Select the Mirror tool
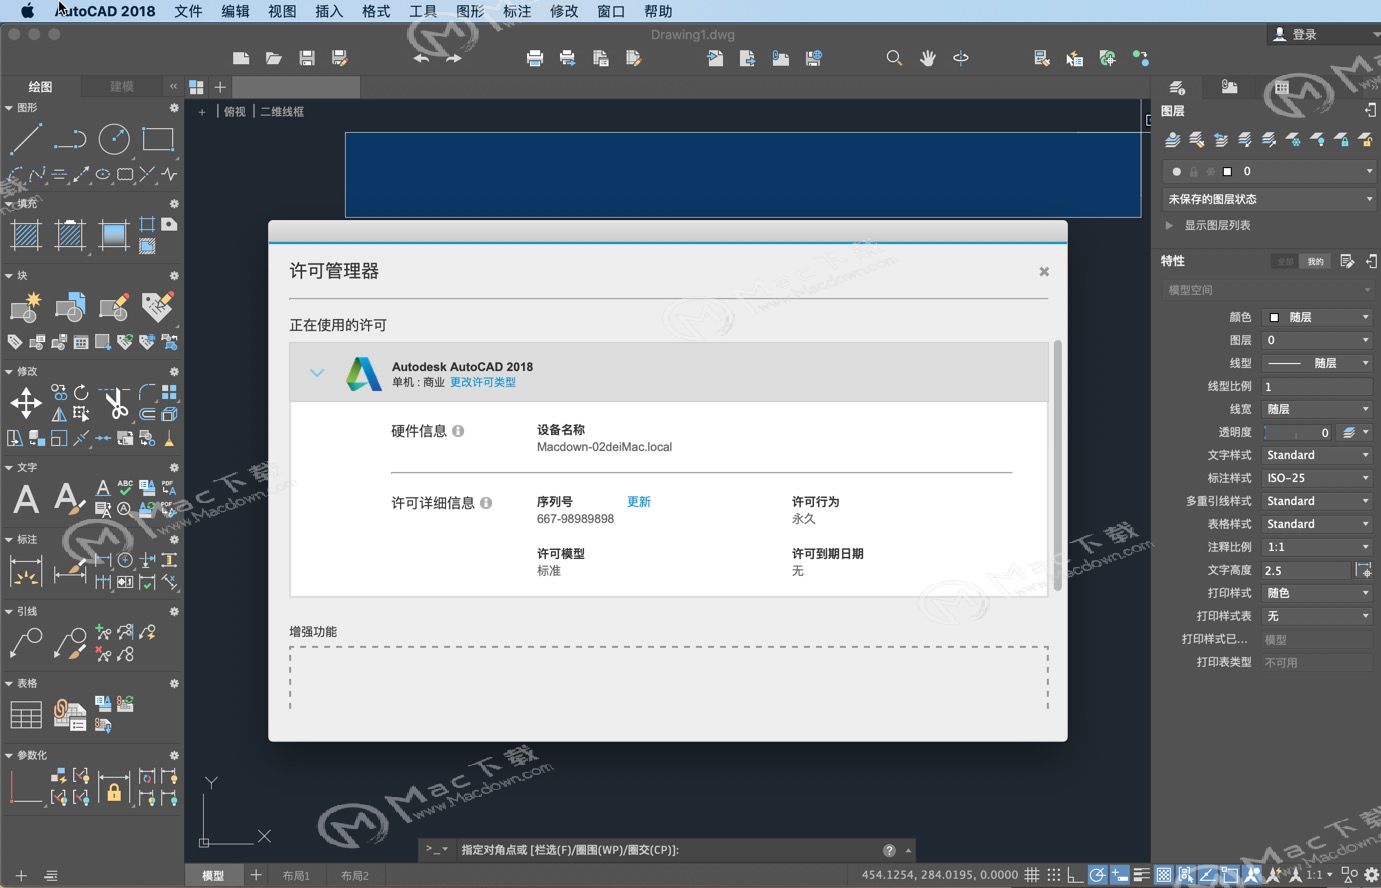 [x=59, y=413]
